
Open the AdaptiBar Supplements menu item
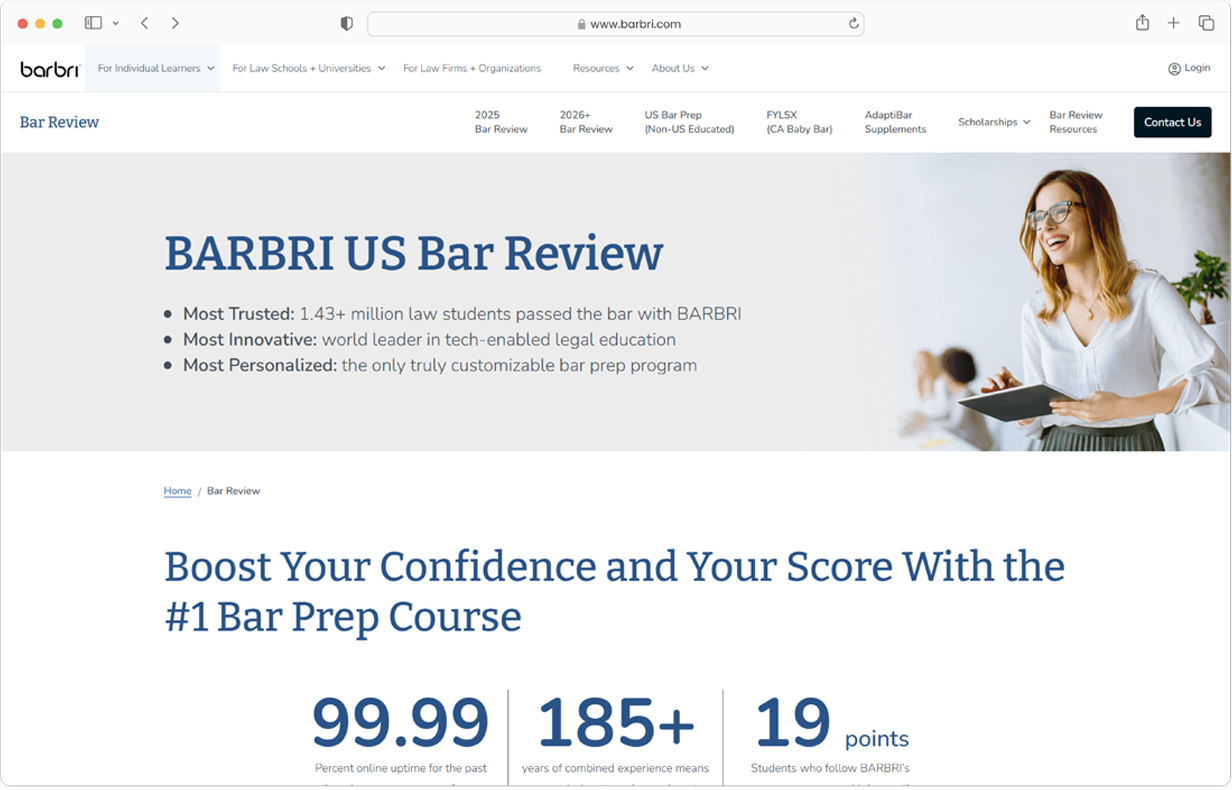(x=895, y=122)
